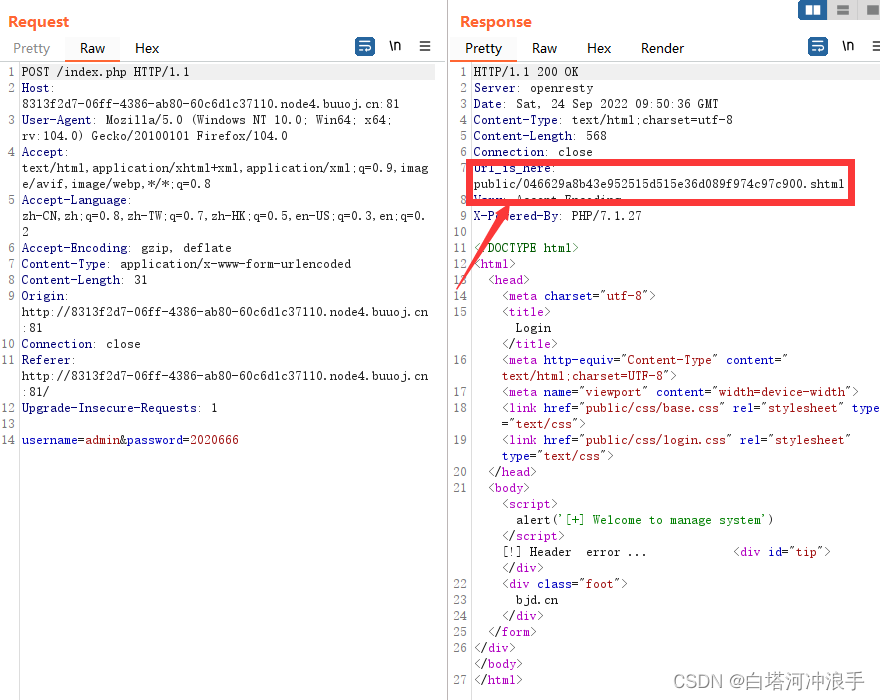Viewport: 880px width, 700px height.
Task: Click the Upgrade-Insecure-Requests header line
Action: click(120, 408)
